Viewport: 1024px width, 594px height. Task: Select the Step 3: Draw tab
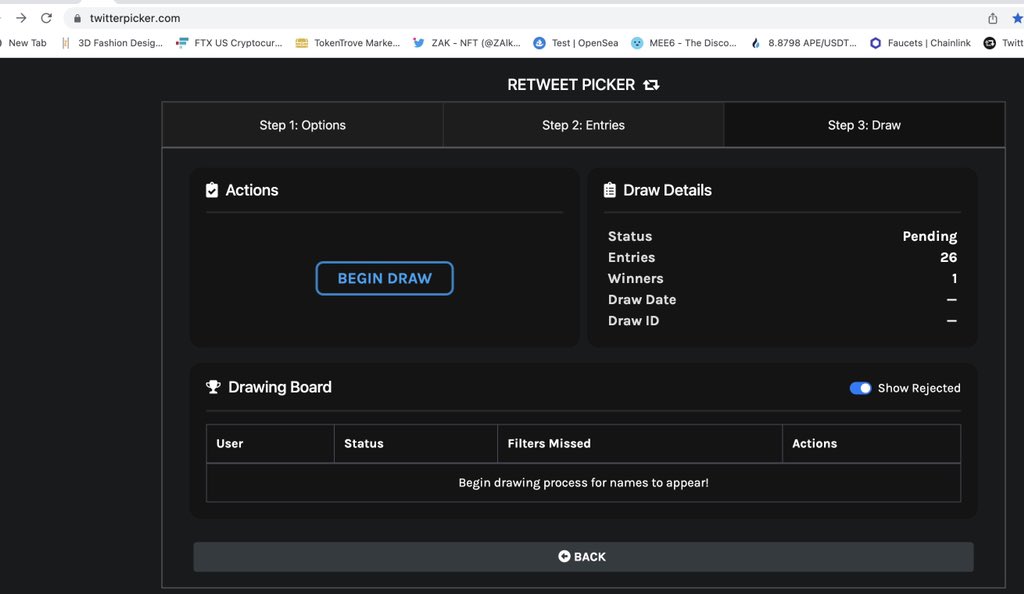pos(864,125)
